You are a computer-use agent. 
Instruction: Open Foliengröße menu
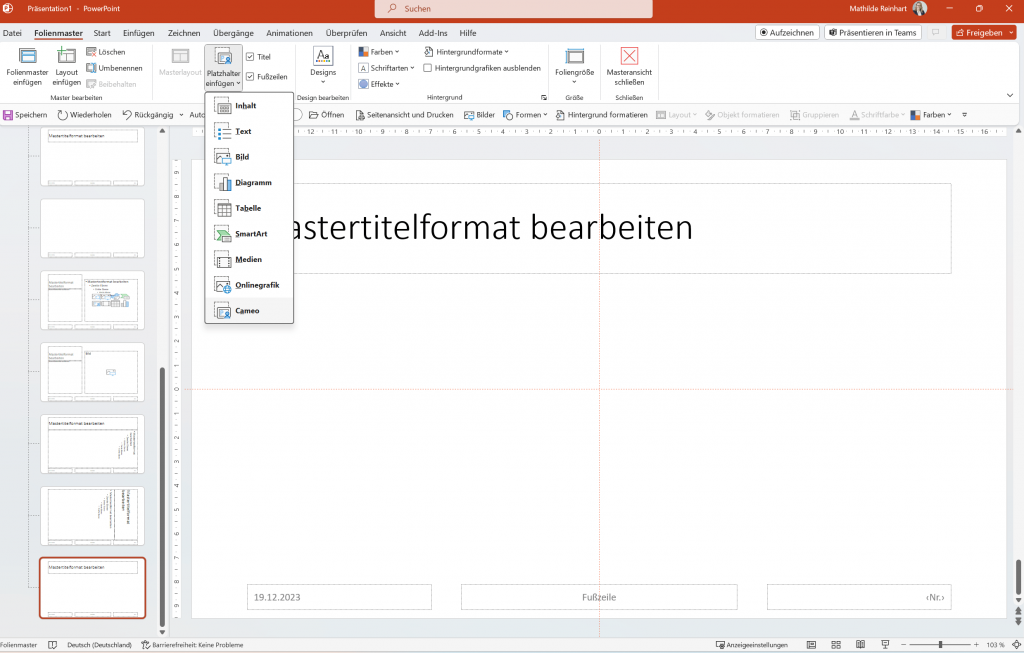[574, 65]
